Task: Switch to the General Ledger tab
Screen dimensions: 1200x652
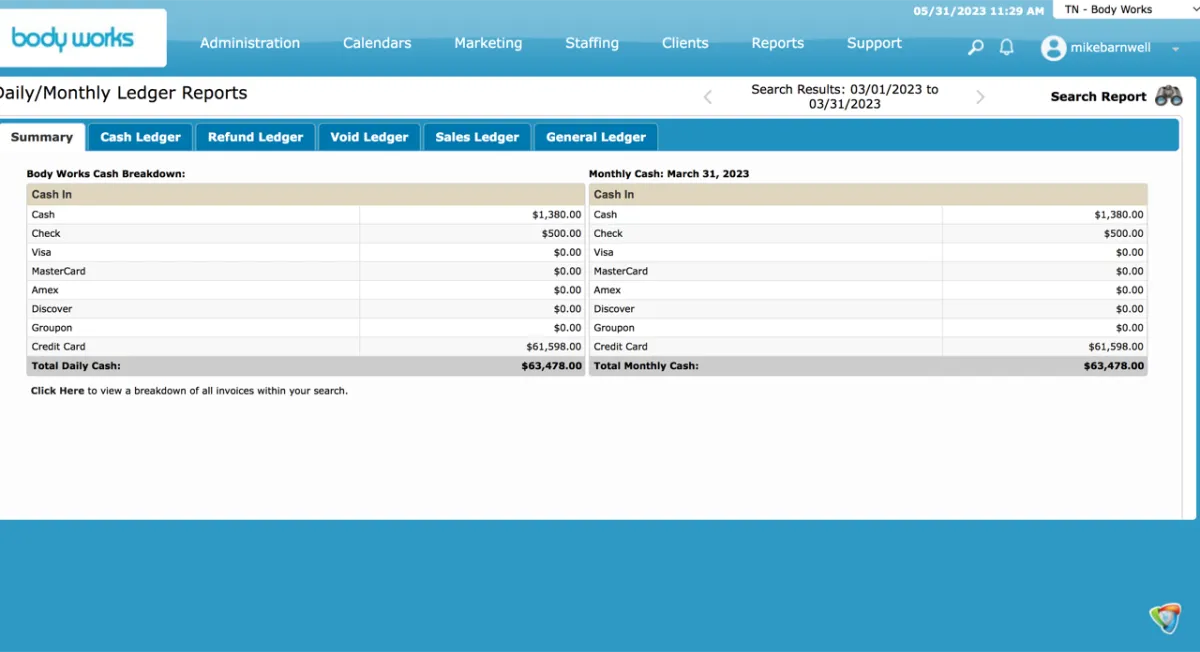Action: [x=596, y=137]
